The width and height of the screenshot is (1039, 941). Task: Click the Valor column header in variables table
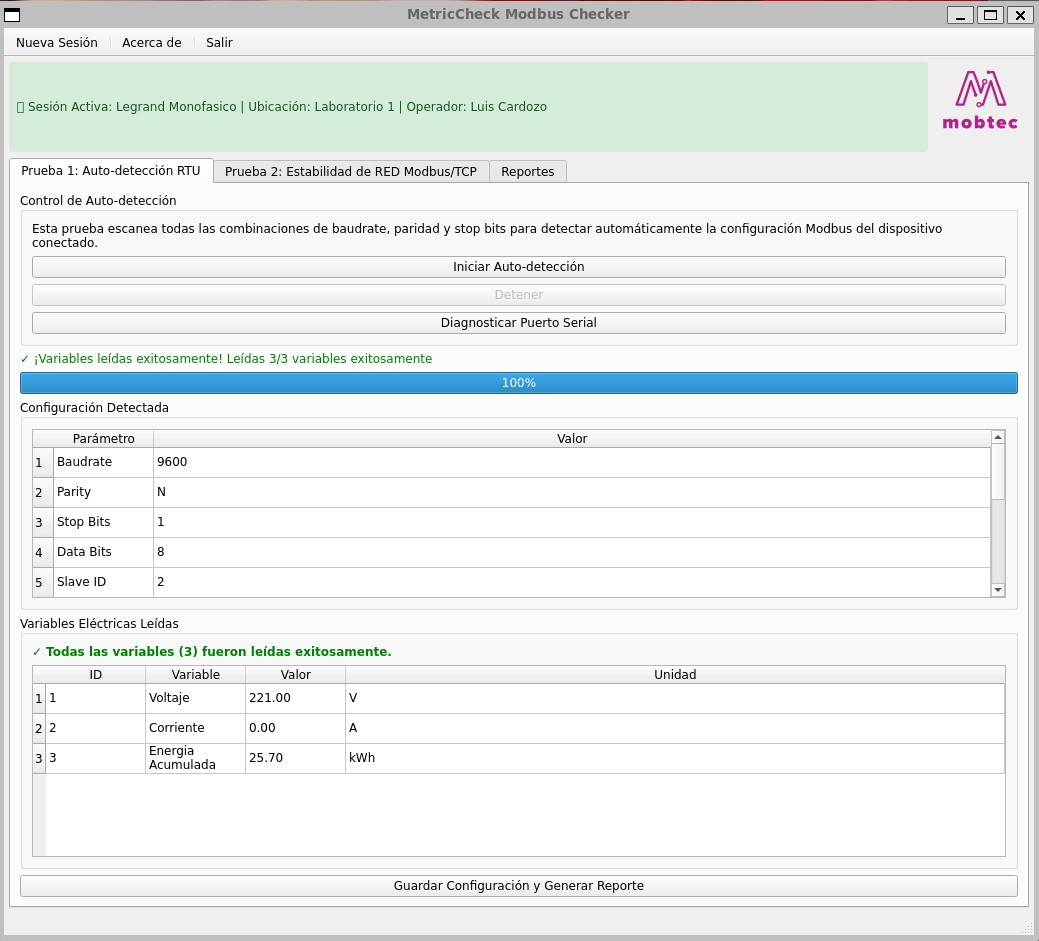(x=295, y=675)
